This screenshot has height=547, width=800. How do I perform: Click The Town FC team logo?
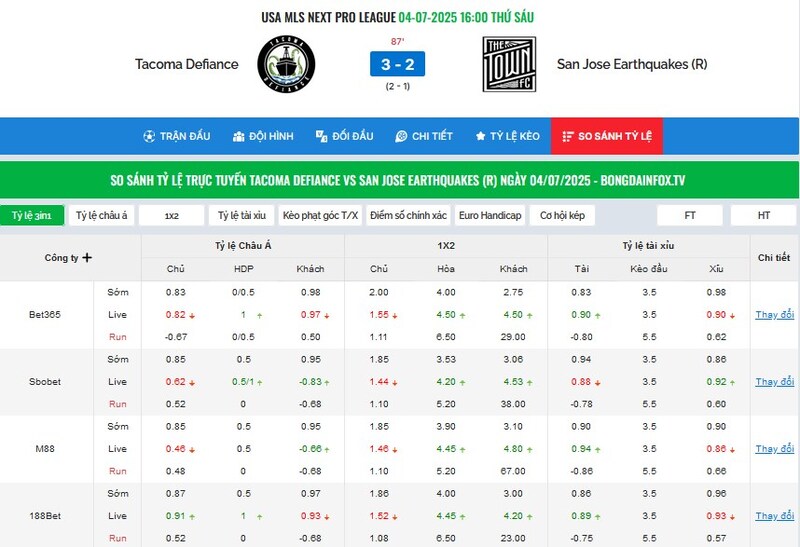pyautogui.click(x=509, y=64)
